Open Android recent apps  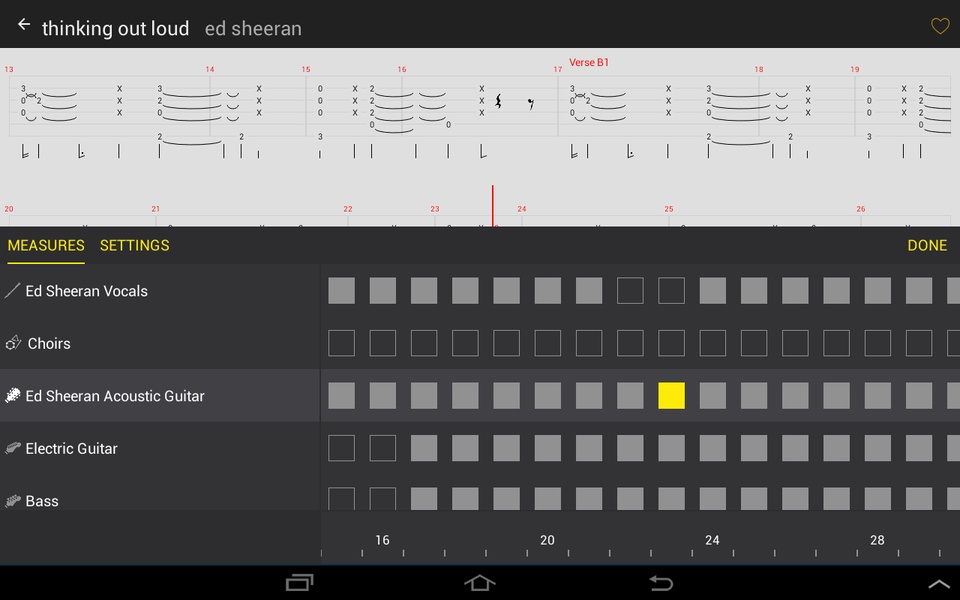point(299,582)
